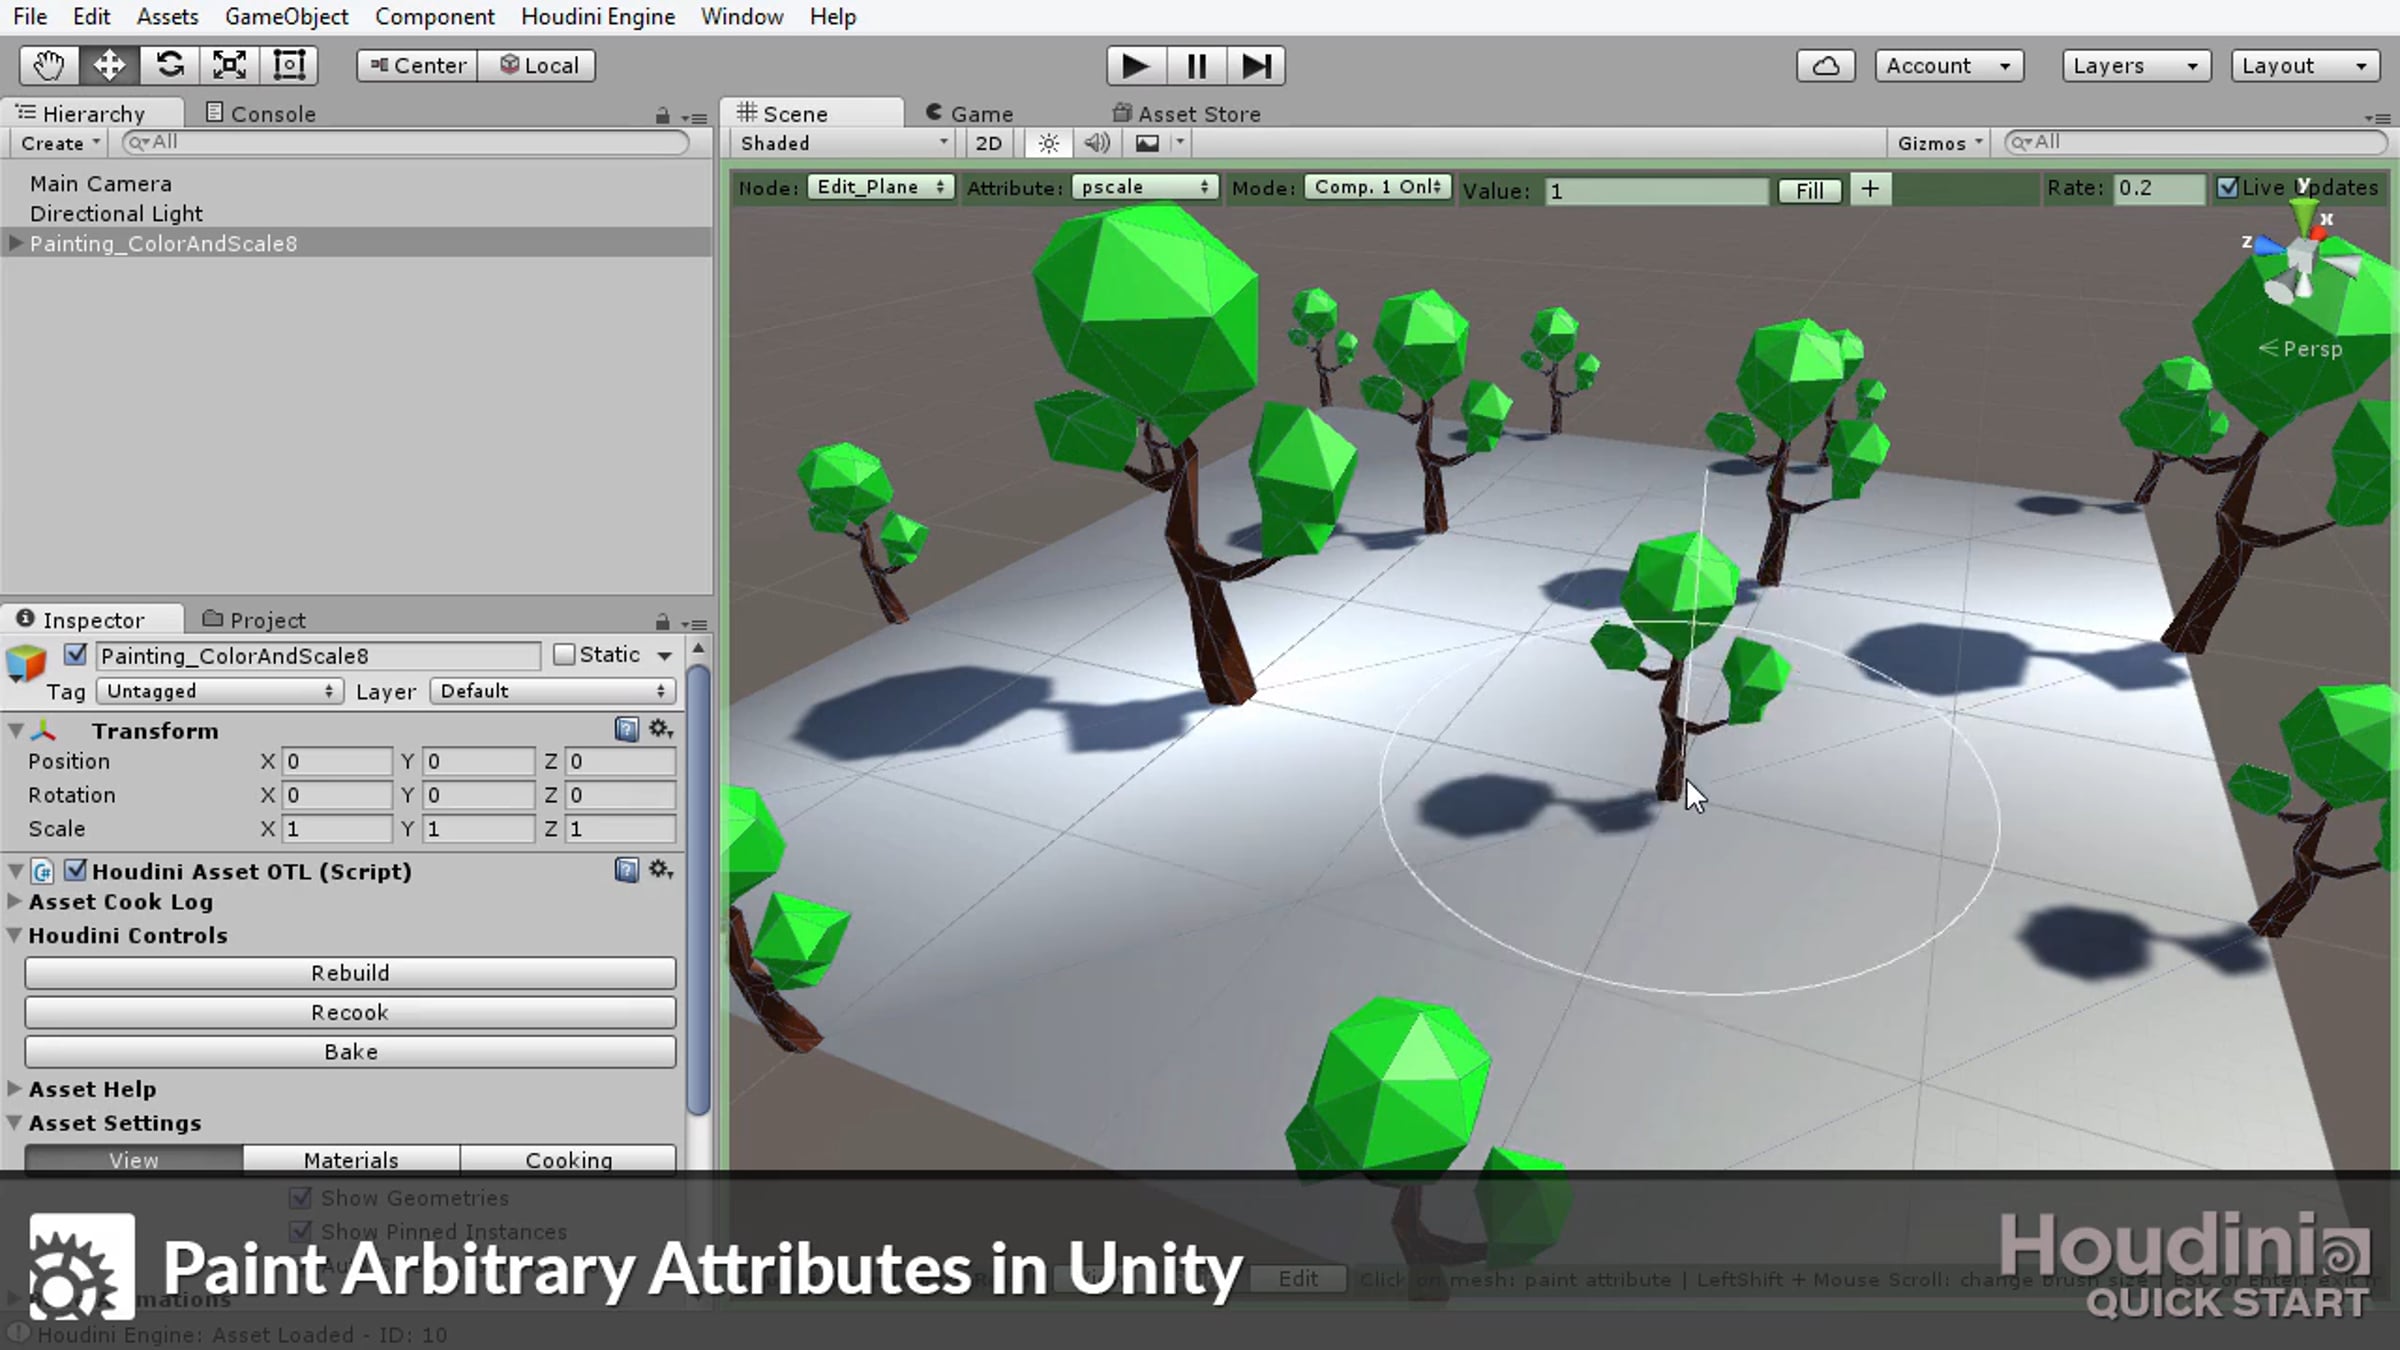Click the Fill button
The height and width of the screenshot is (1350, 2400).
[x=1810, y=190]
